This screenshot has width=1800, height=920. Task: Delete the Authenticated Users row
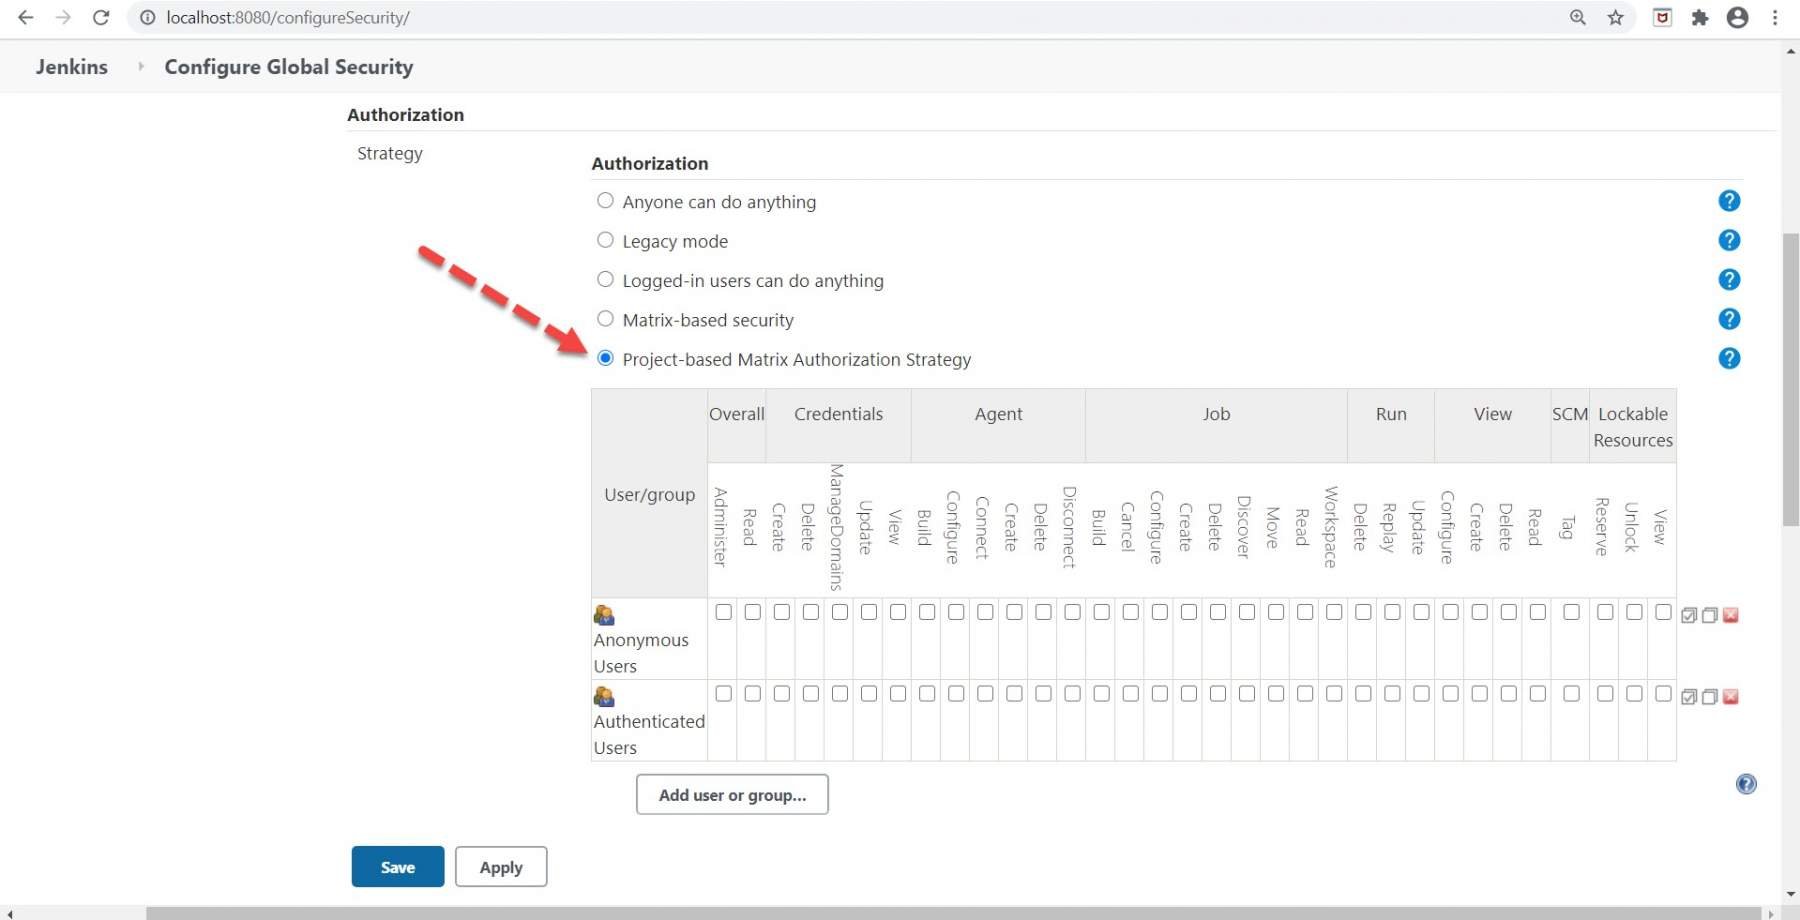coord(1730,697)
